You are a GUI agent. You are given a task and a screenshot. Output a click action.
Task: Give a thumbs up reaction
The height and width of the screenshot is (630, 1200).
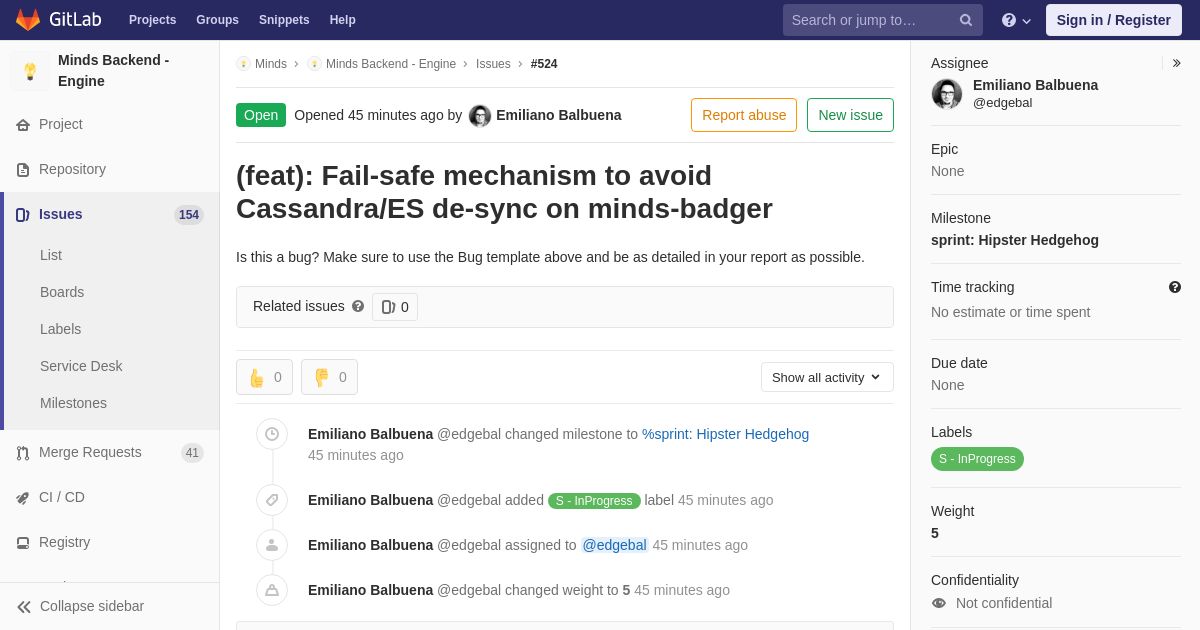264,377
